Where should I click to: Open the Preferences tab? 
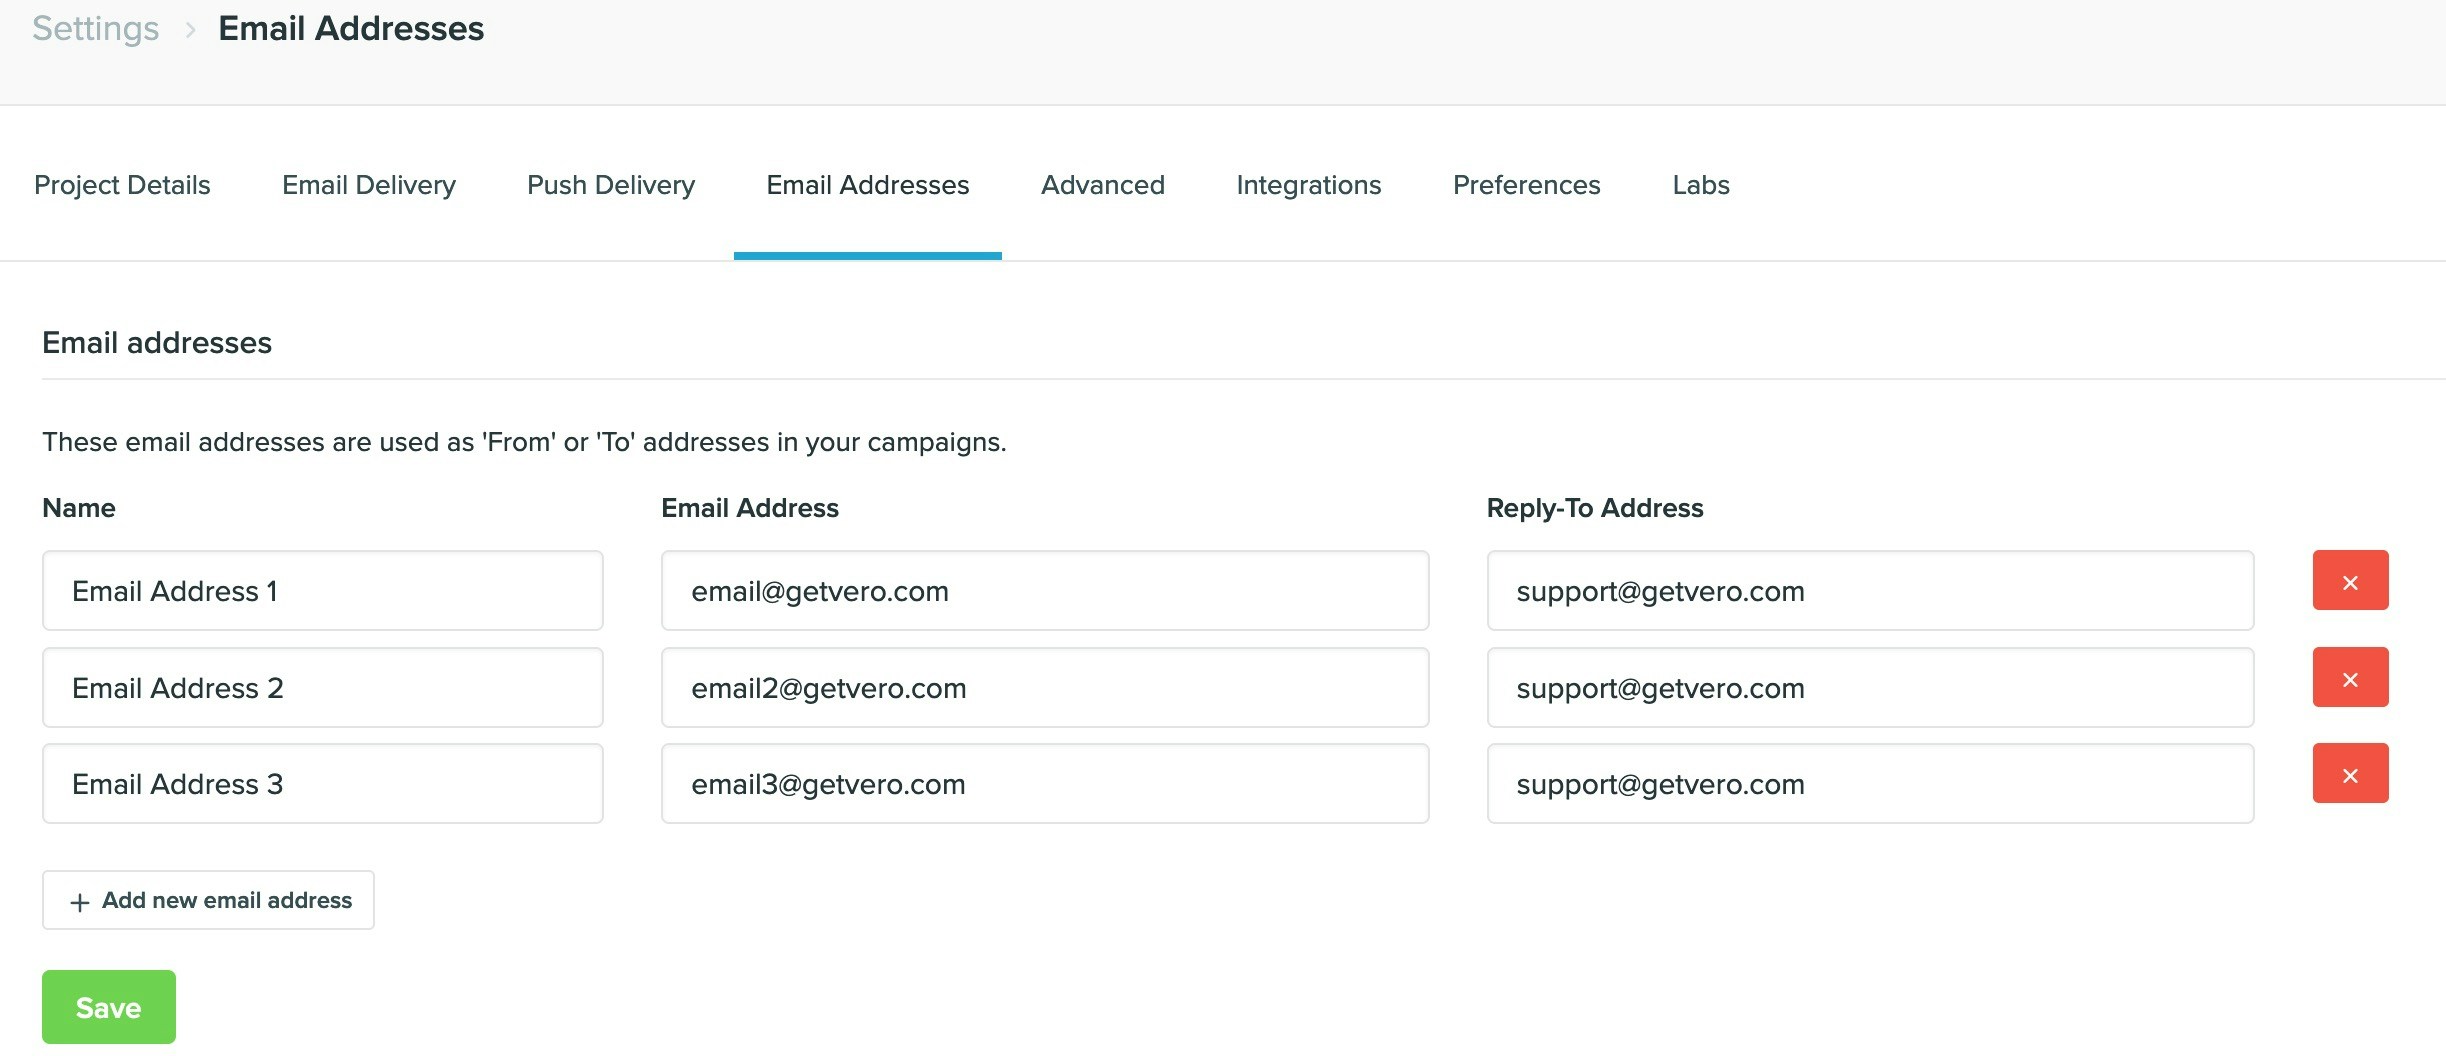pos(1525,185)
